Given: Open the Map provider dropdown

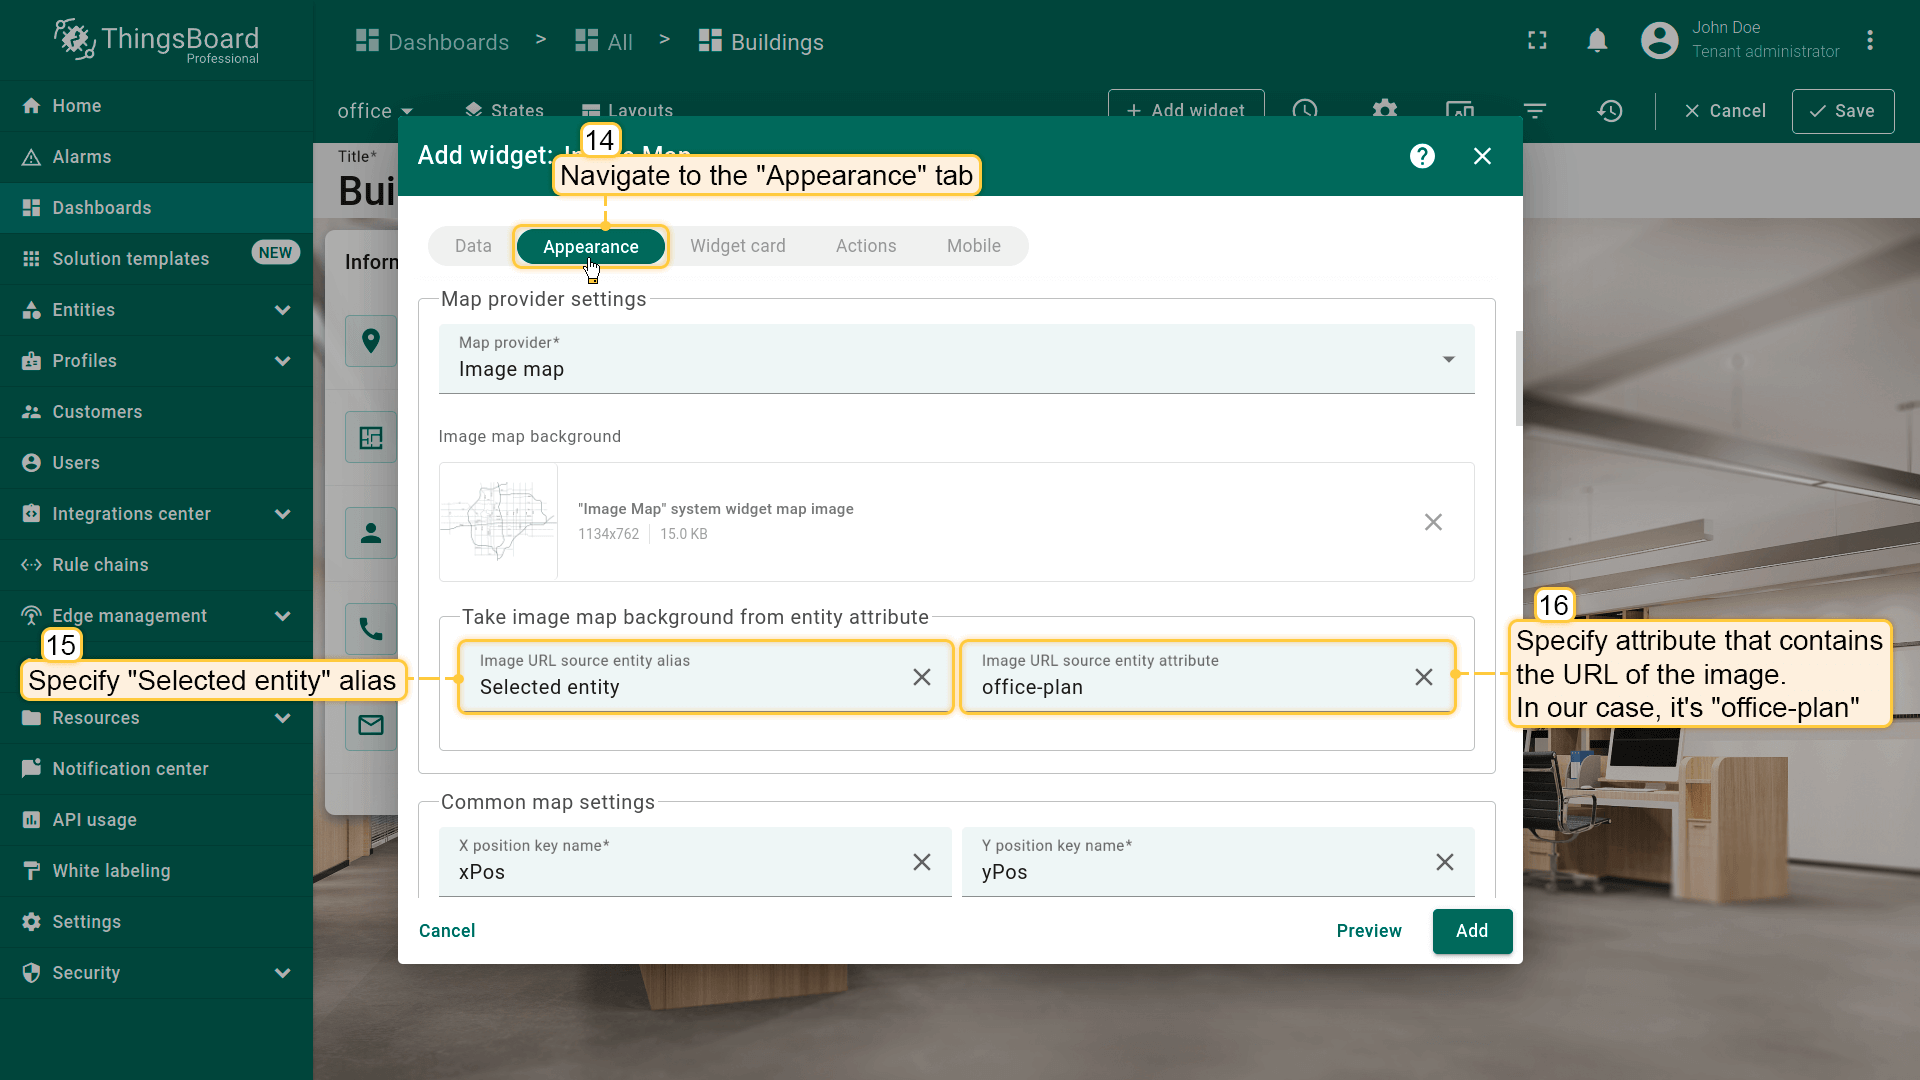Looking at the screenshot, I should [1447, 359].
